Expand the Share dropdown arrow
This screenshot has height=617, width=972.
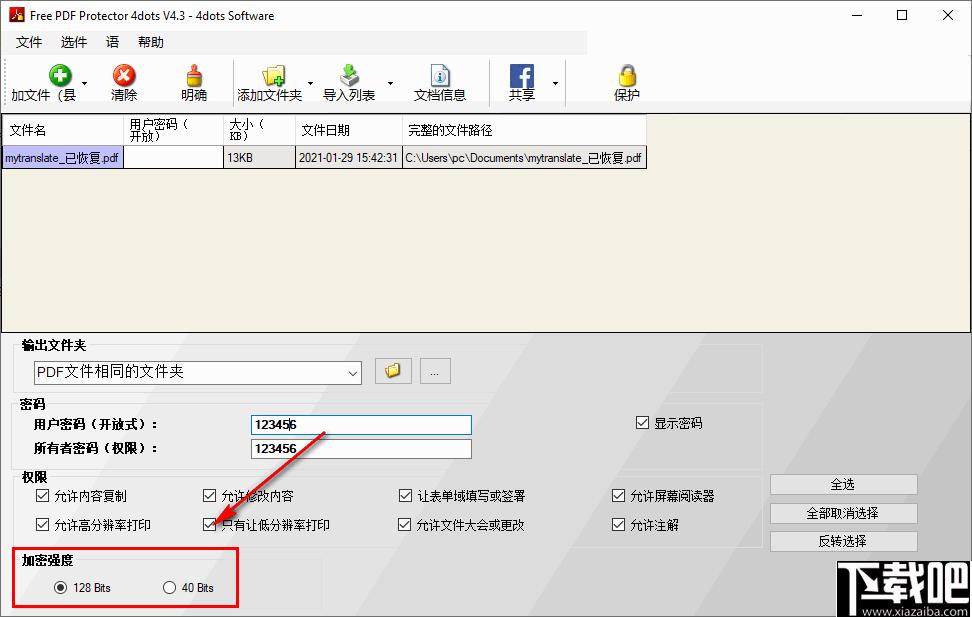point(555,83)
